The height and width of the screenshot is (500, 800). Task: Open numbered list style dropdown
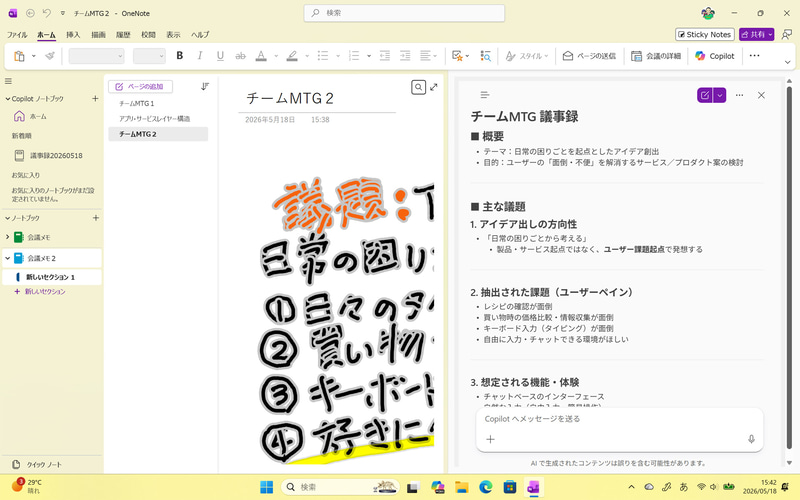(368, 56)
